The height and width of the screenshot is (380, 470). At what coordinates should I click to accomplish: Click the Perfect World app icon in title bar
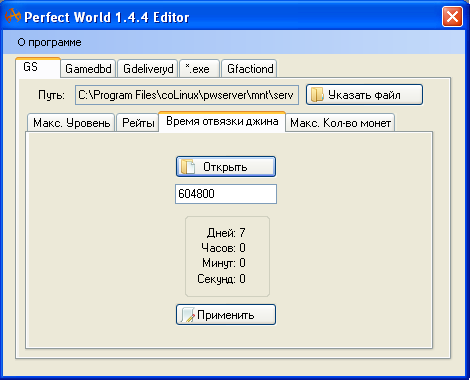coord(13,16)
